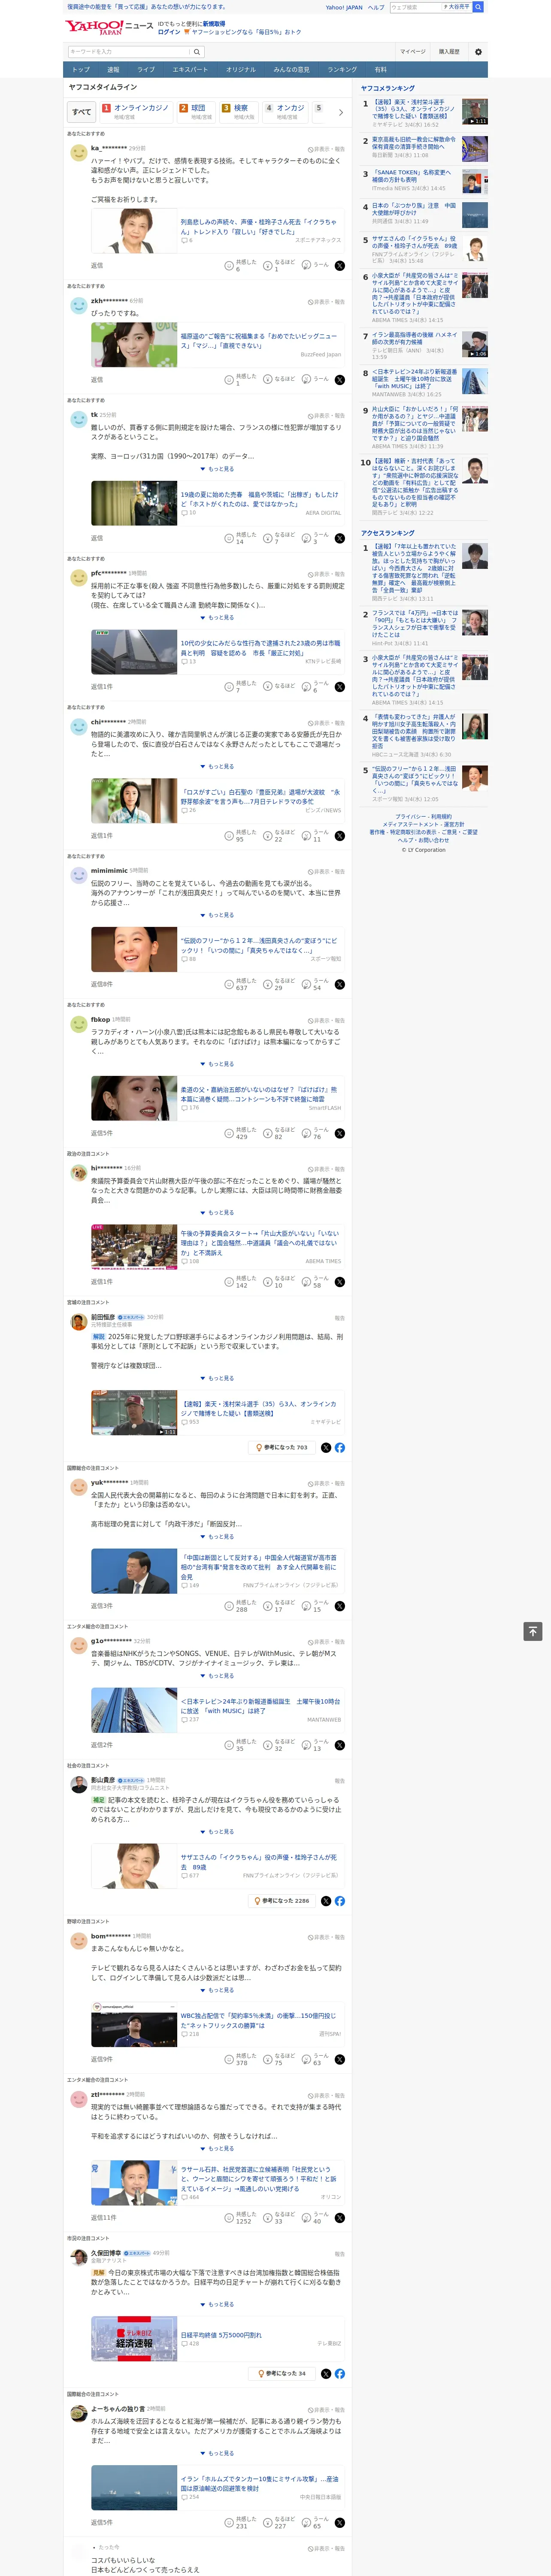The image size is (551, 2576).
Task: Click into the keyword search input field
Action: point(128,52)
